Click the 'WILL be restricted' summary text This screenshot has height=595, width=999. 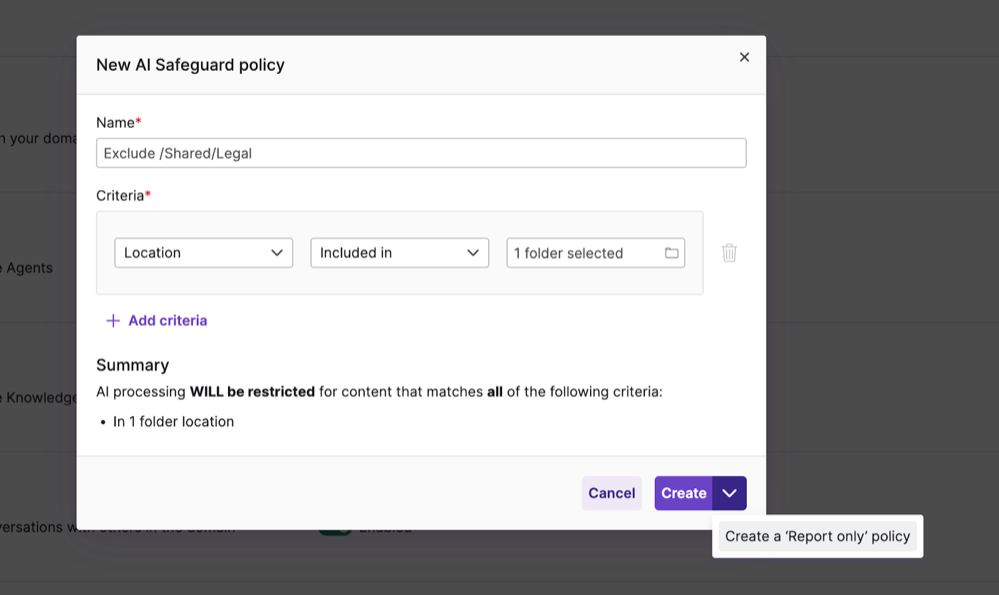point(252,392)
